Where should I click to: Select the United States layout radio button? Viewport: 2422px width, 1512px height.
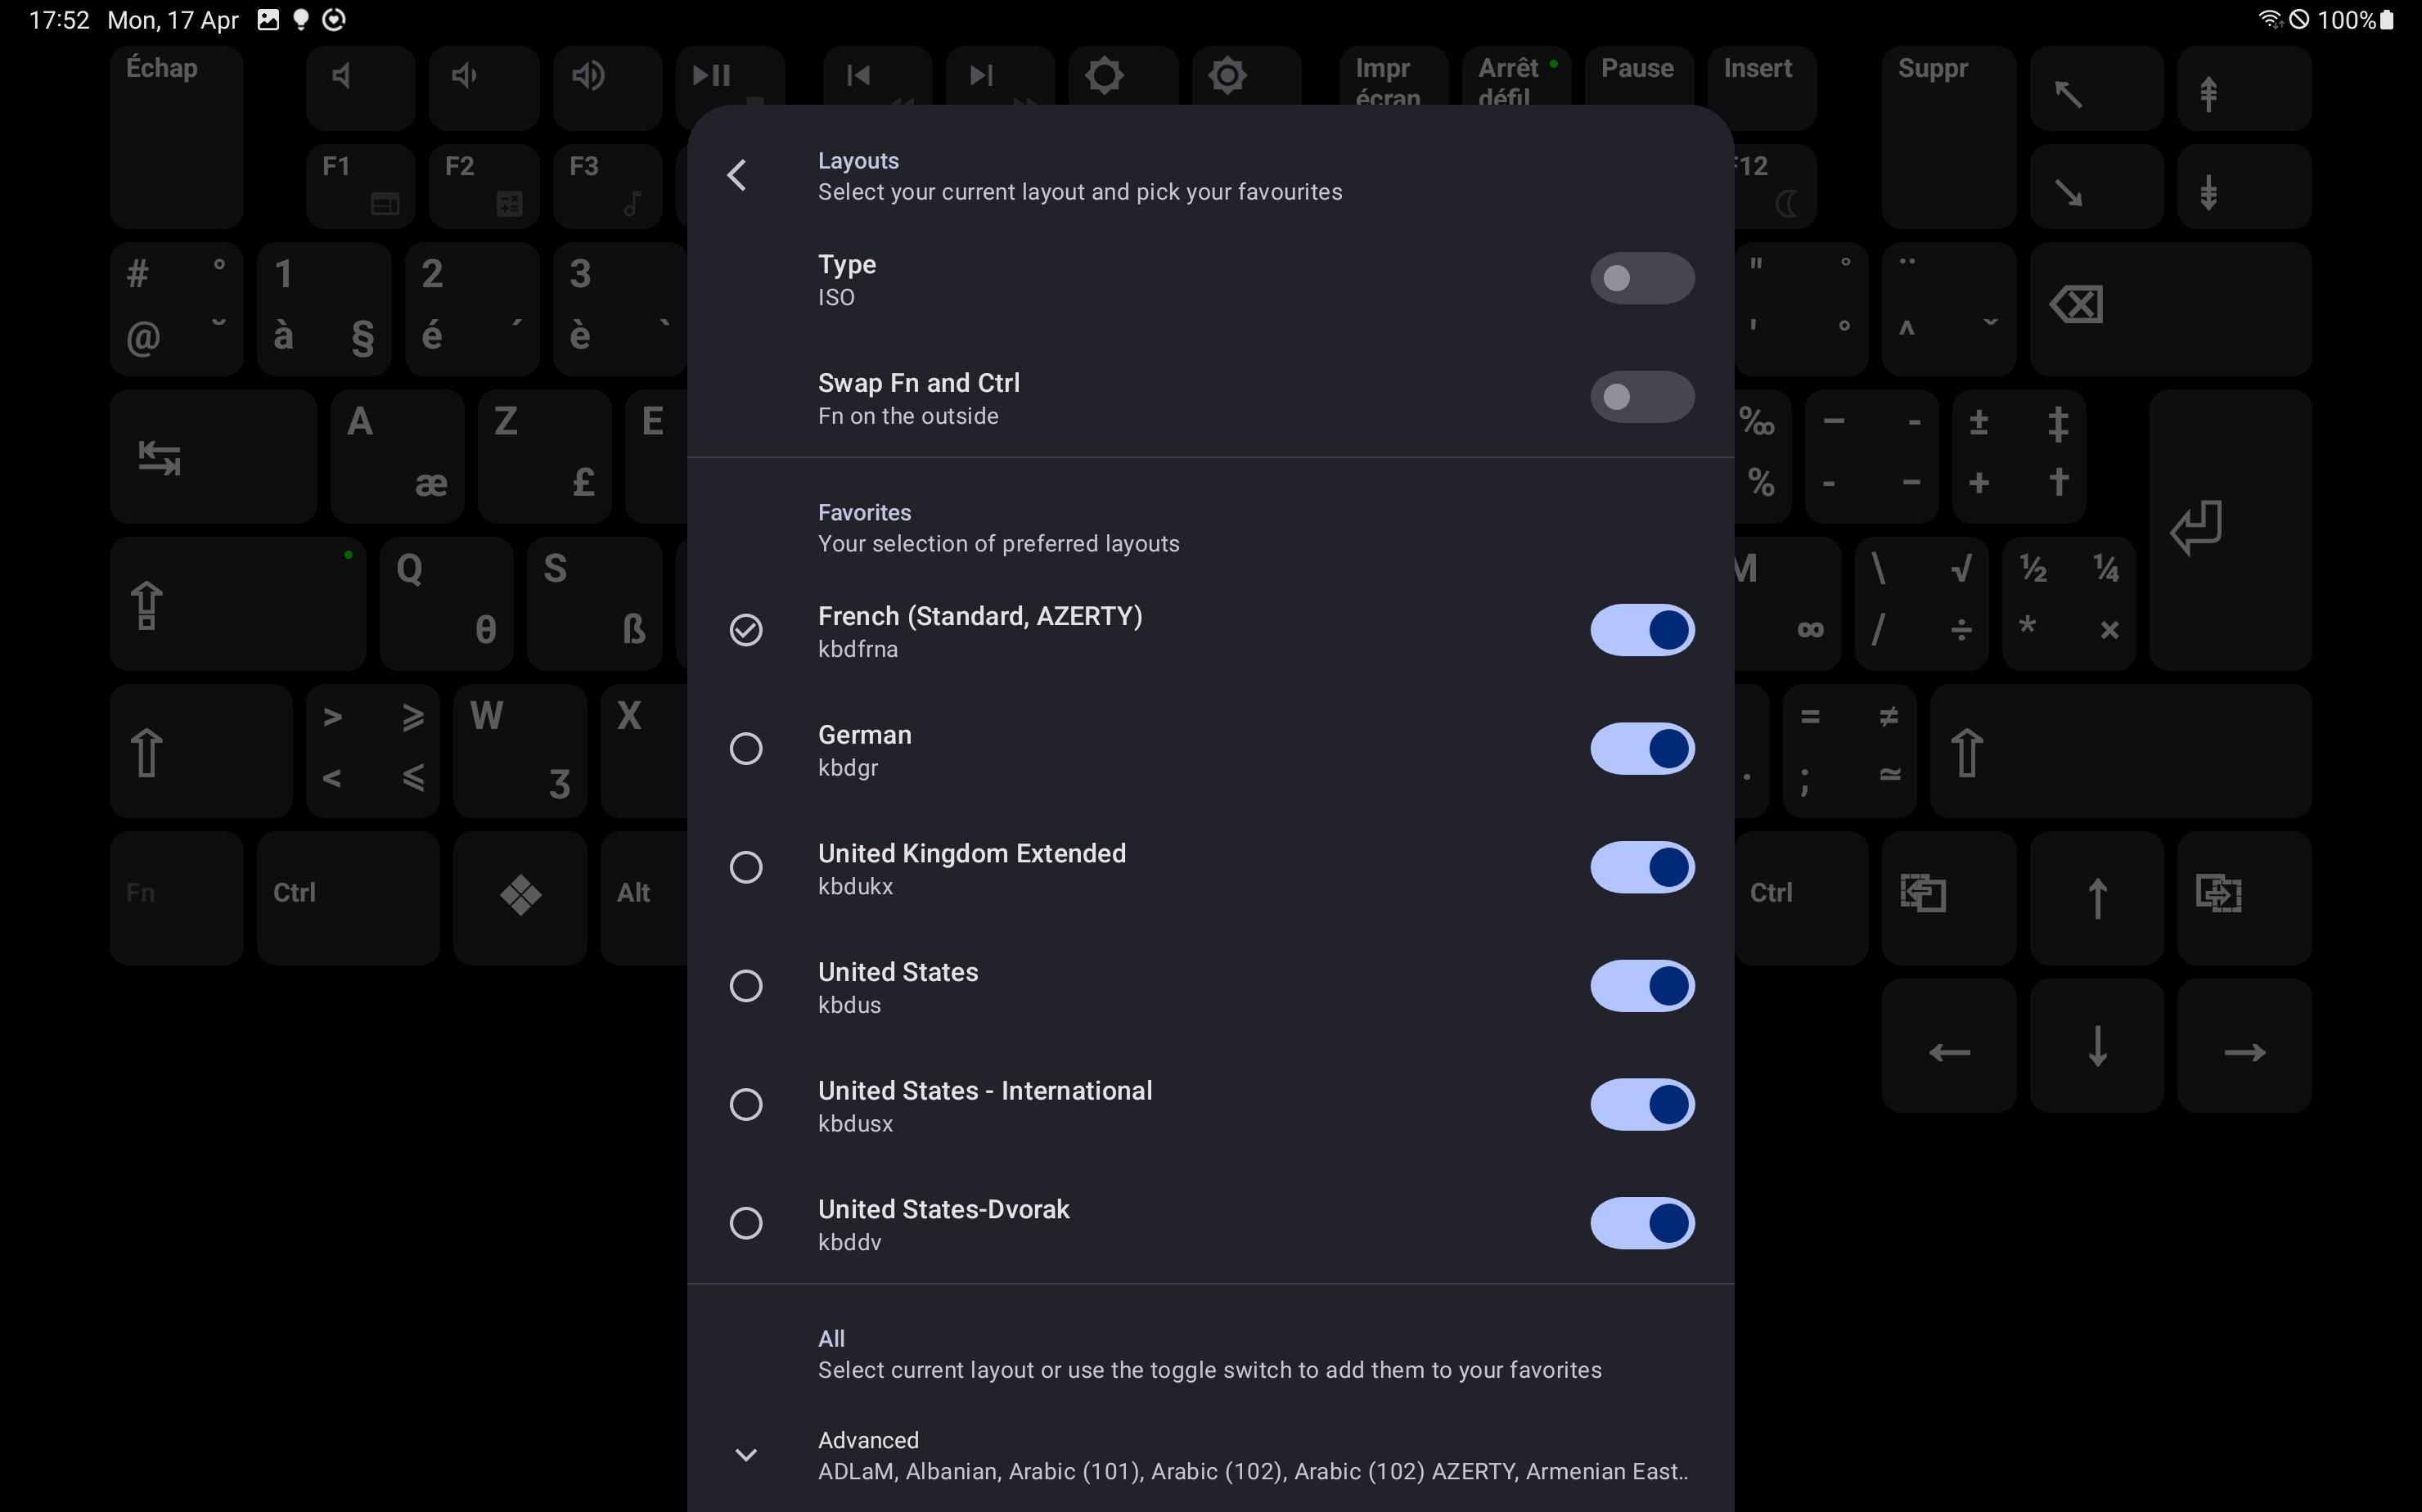[x=745, y=986]
